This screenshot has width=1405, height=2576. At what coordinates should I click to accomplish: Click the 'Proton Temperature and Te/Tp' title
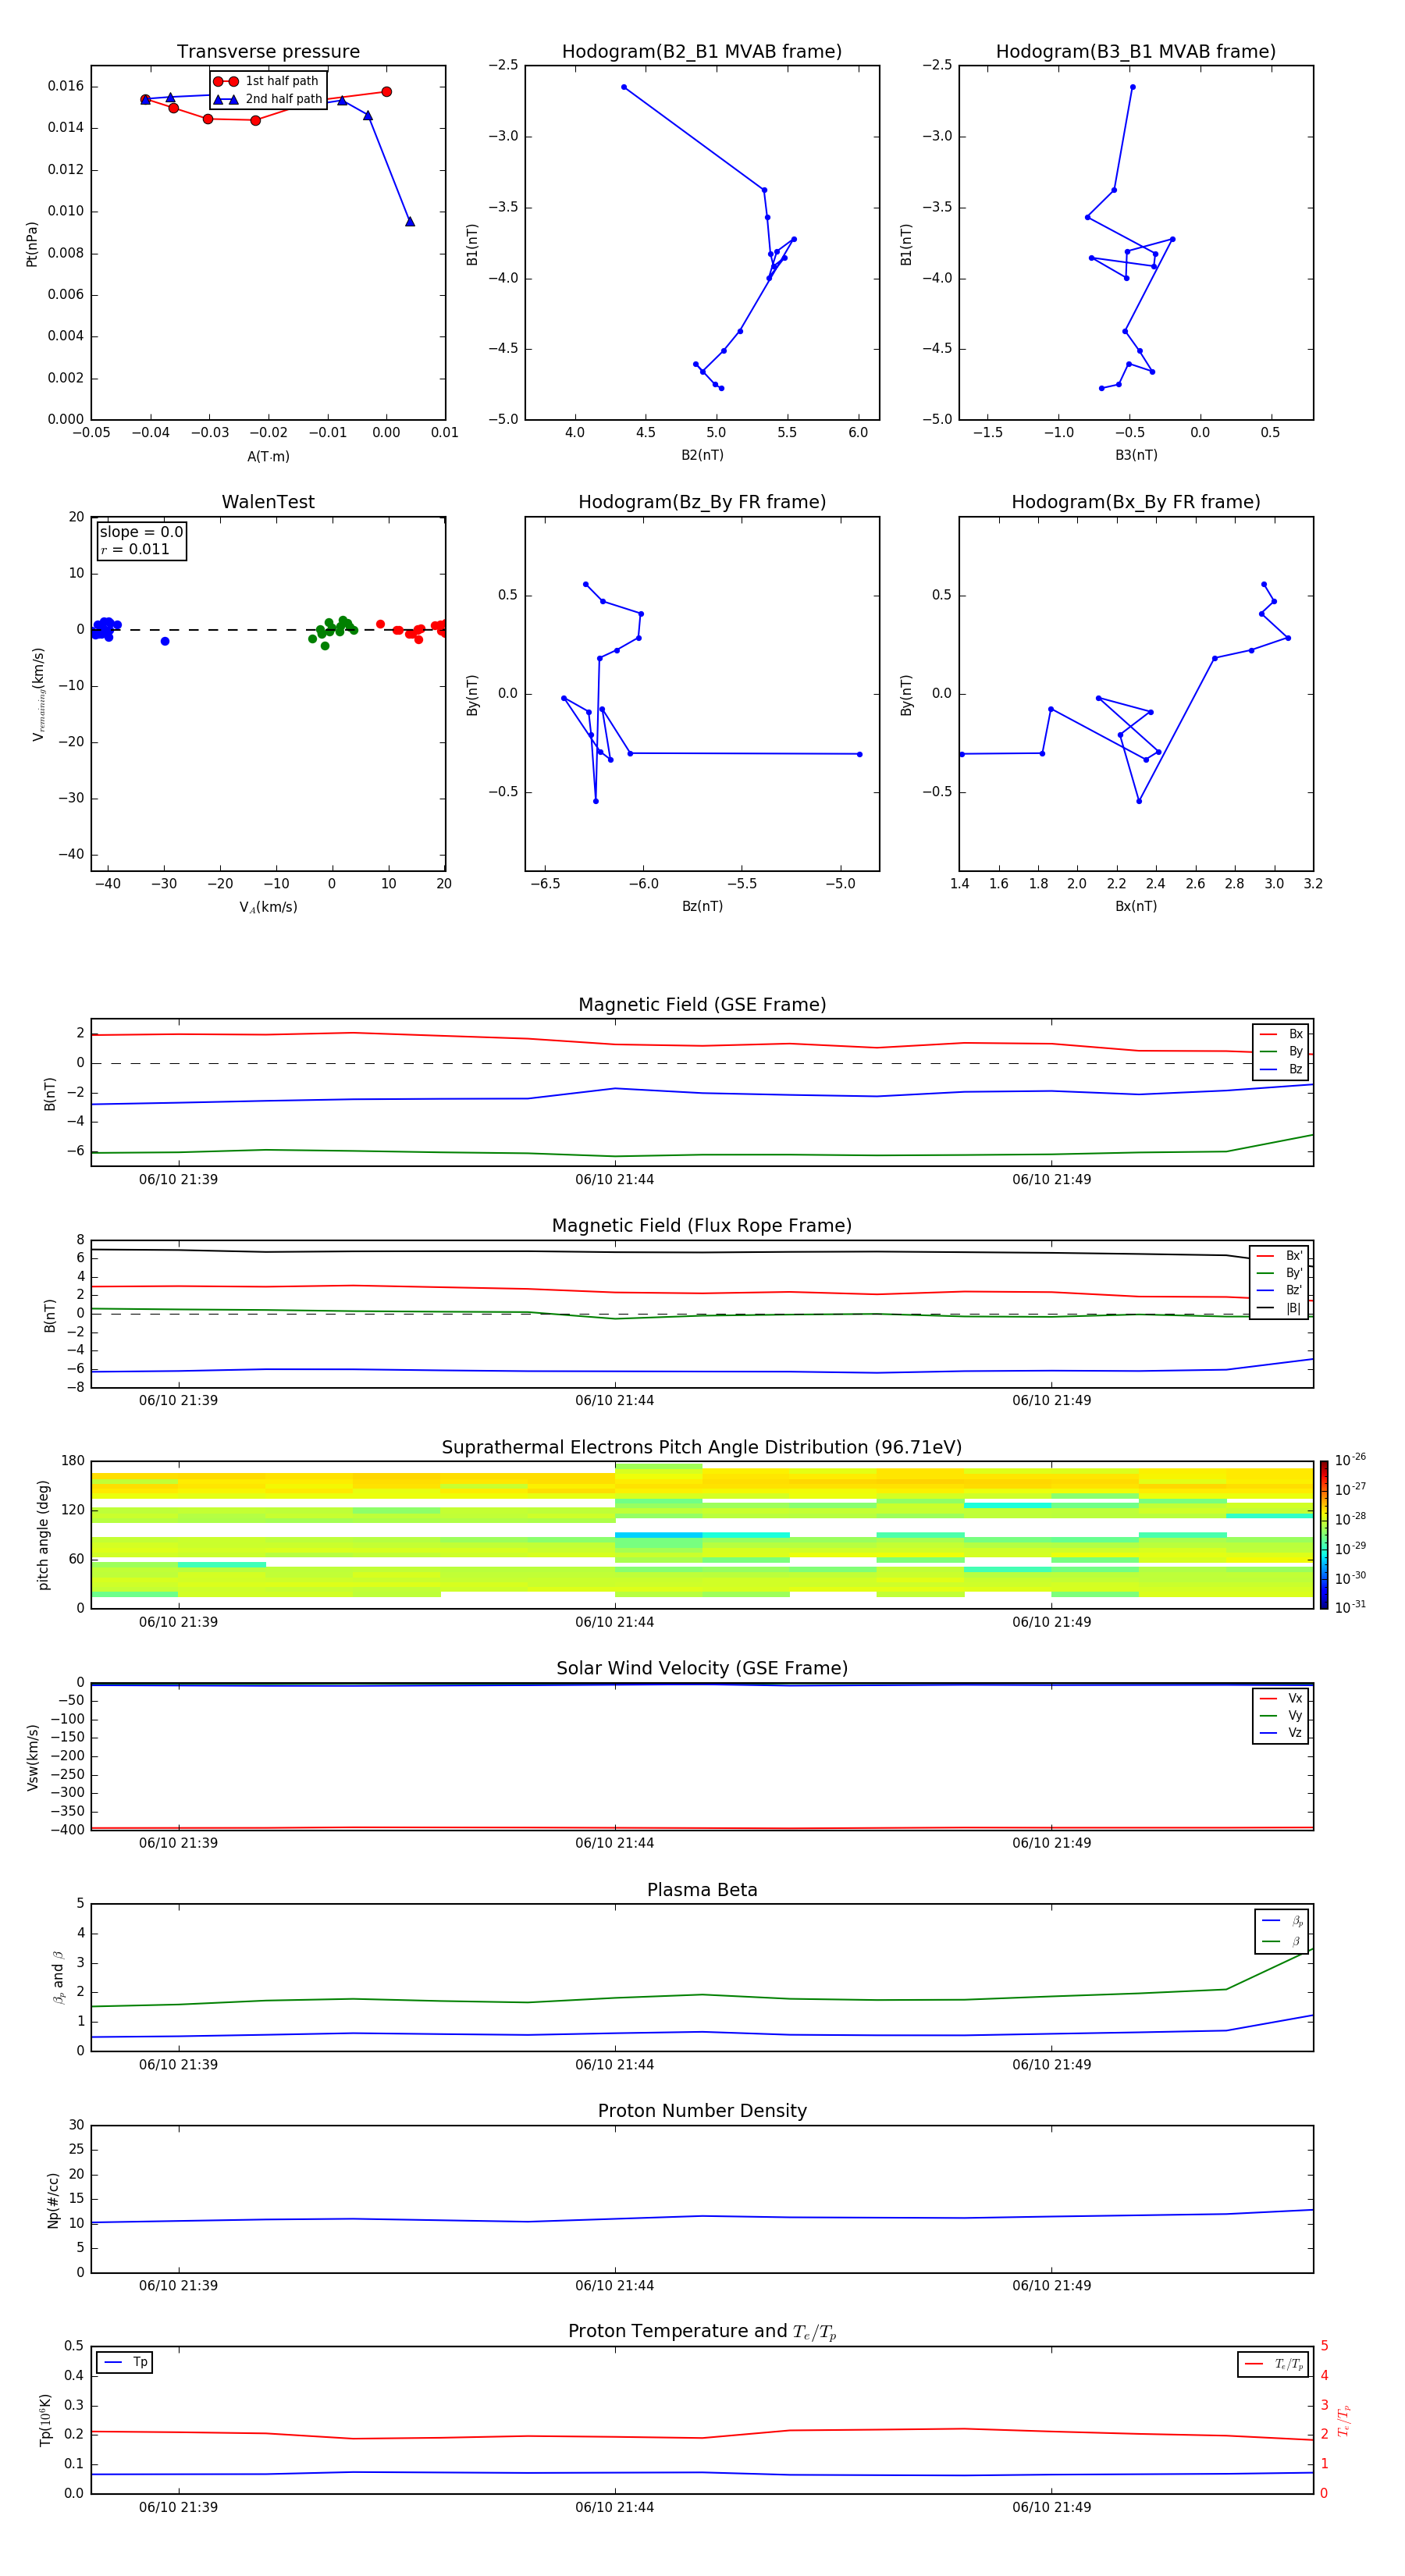[702, 2332]
